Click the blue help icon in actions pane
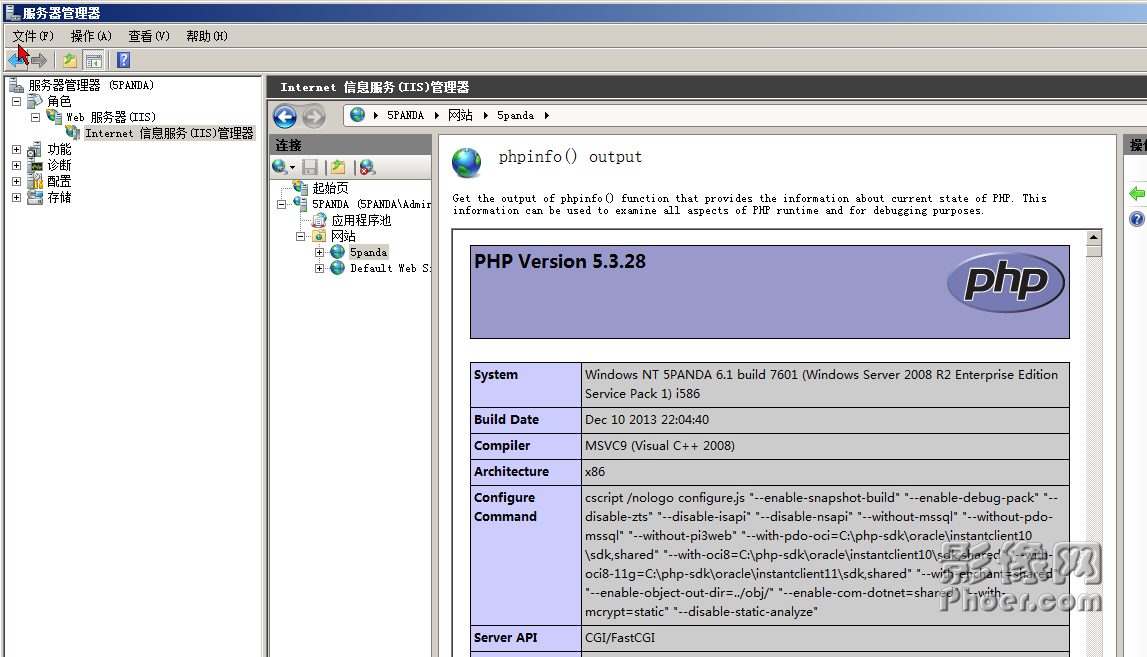The width and height of the screenshot is (1147, 657). (x=1137, y=219)
